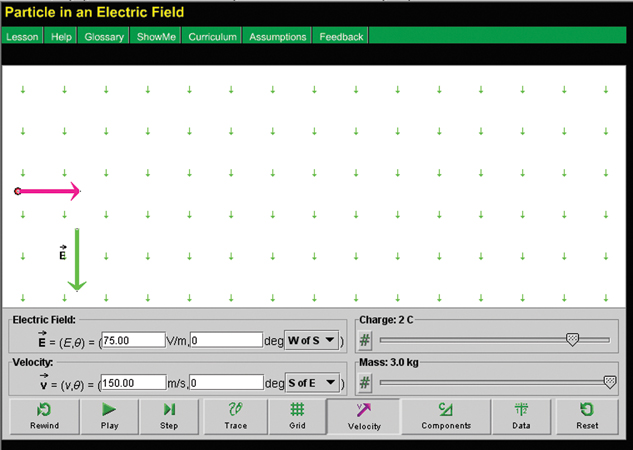Open the W of S direction dropdown
Screen dimensions: 633x450
click(x=311, y=340)
